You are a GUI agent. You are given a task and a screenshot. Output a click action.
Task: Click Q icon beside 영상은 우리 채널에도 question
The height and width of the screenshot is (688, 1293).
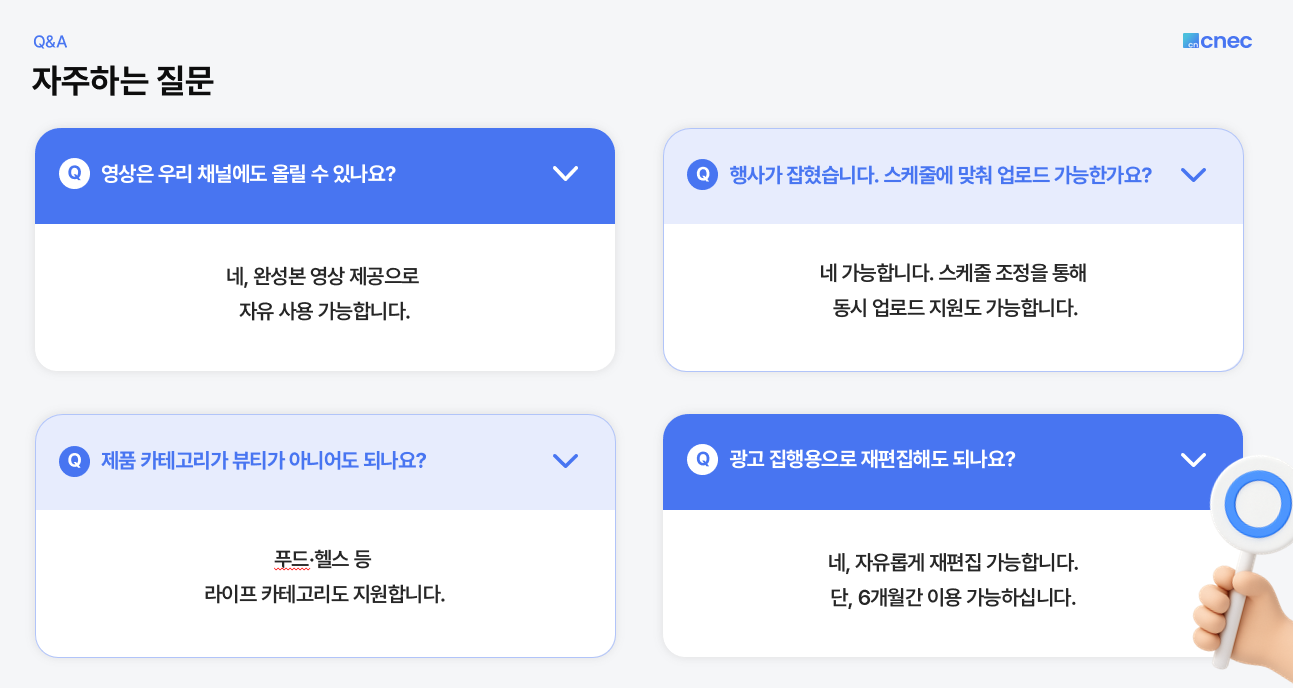[75, 173]
